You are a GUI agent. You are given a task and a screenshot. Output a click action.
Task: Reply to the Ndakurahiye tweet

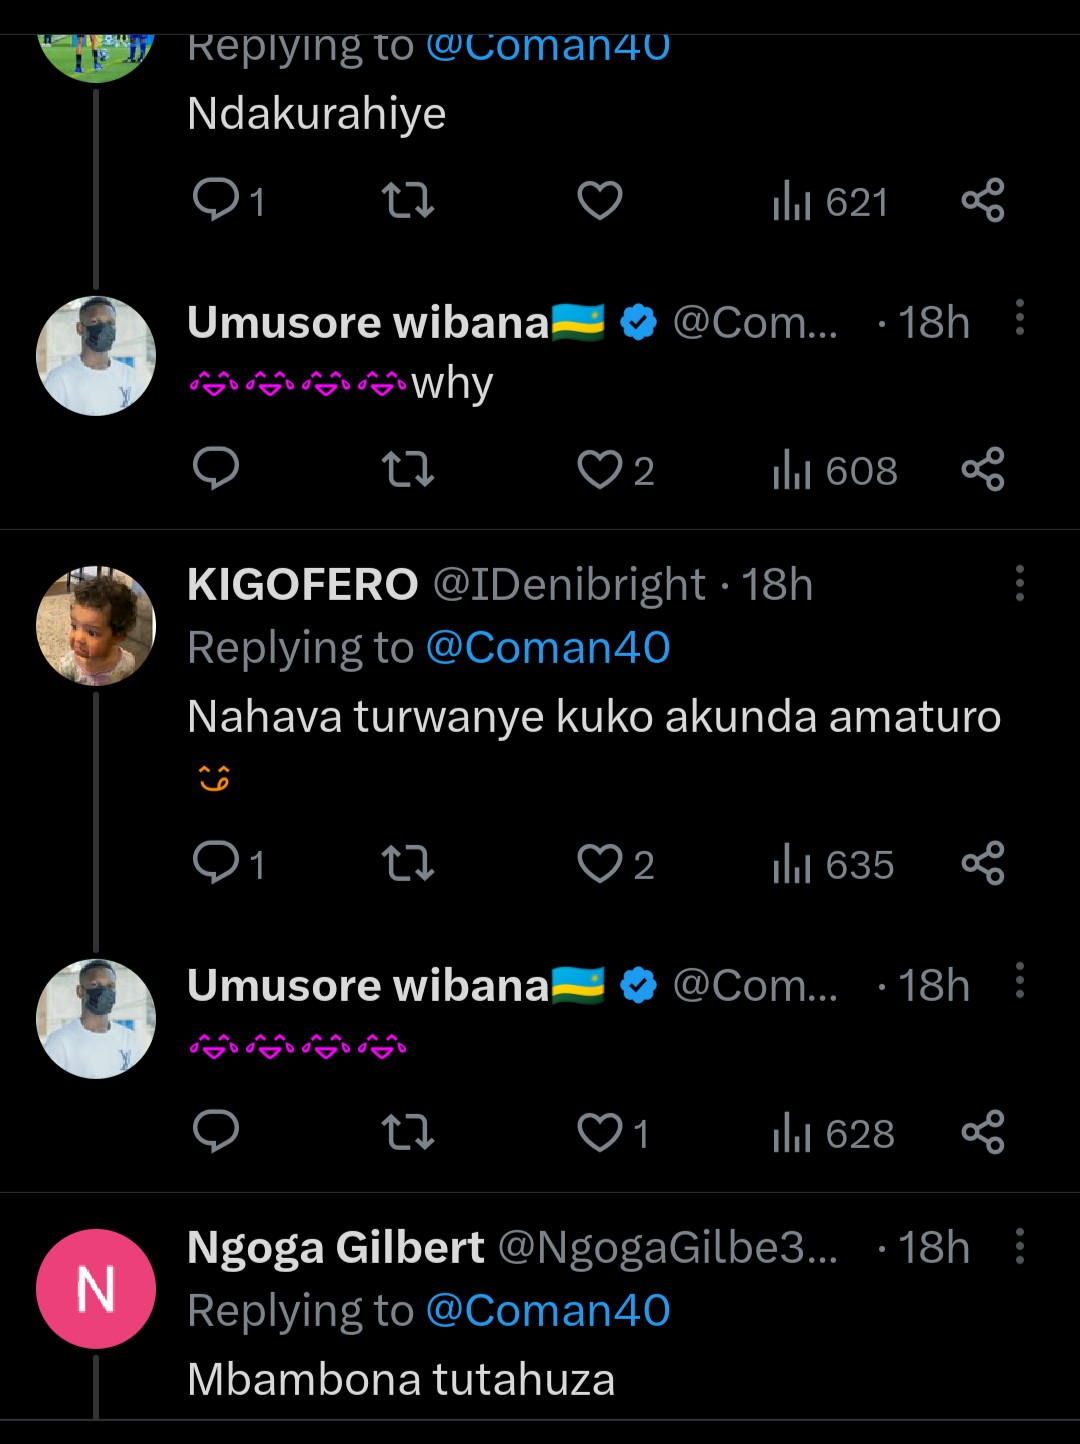216,201
